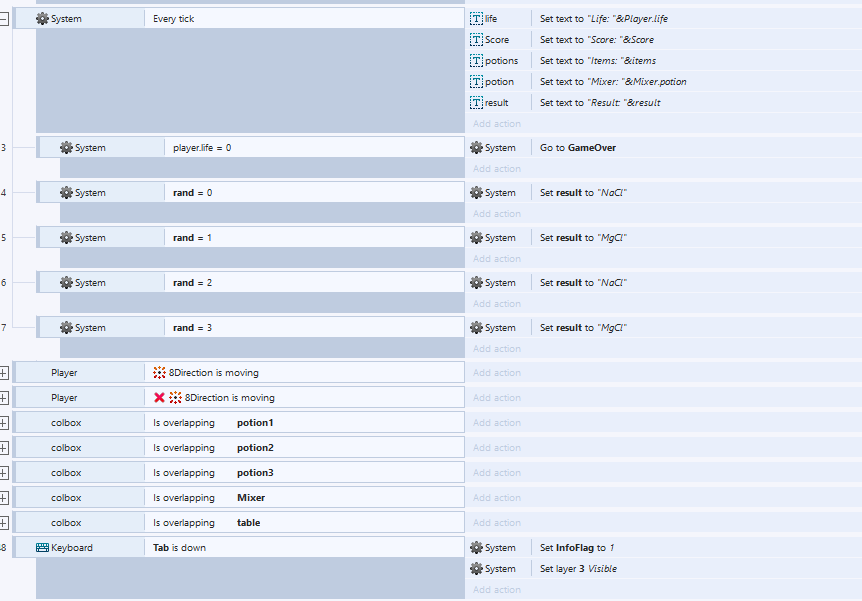Image resolution: width=862 pixels, height=601 pixels.
Task: Select the Set layer 3 Visible action
Action: (578, 569)
